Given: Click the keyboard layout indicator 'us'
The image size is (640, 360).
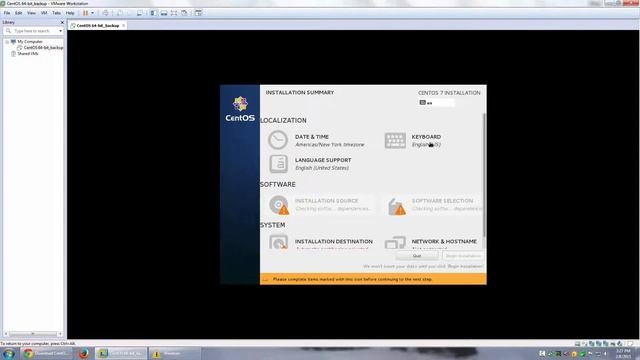Looking at the screenshot, I should coord(436,103).
